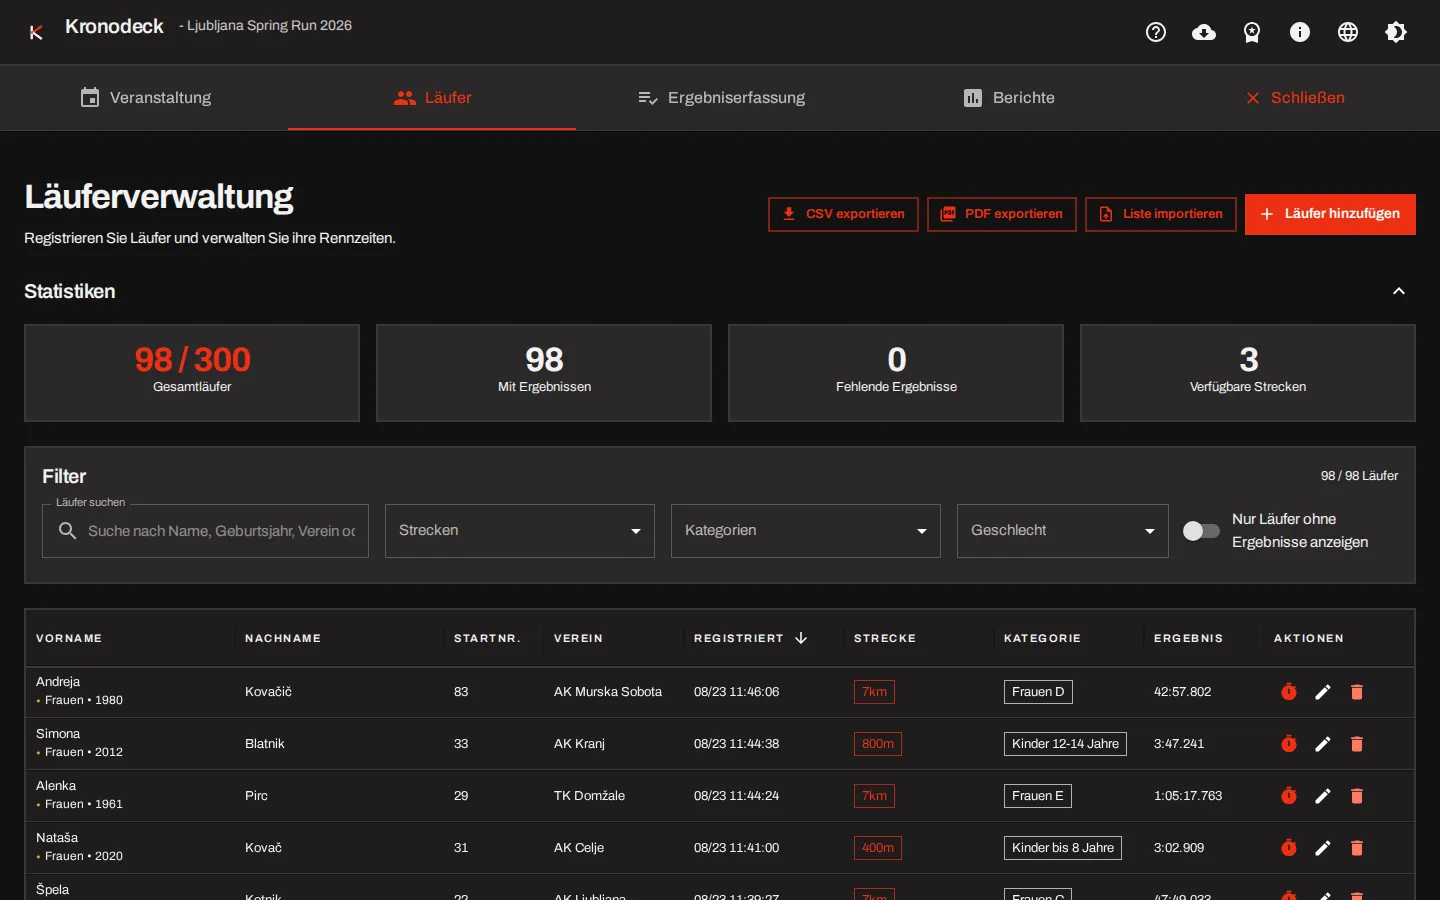
Task: Click the info circle icon
Action: [1300, 32]
